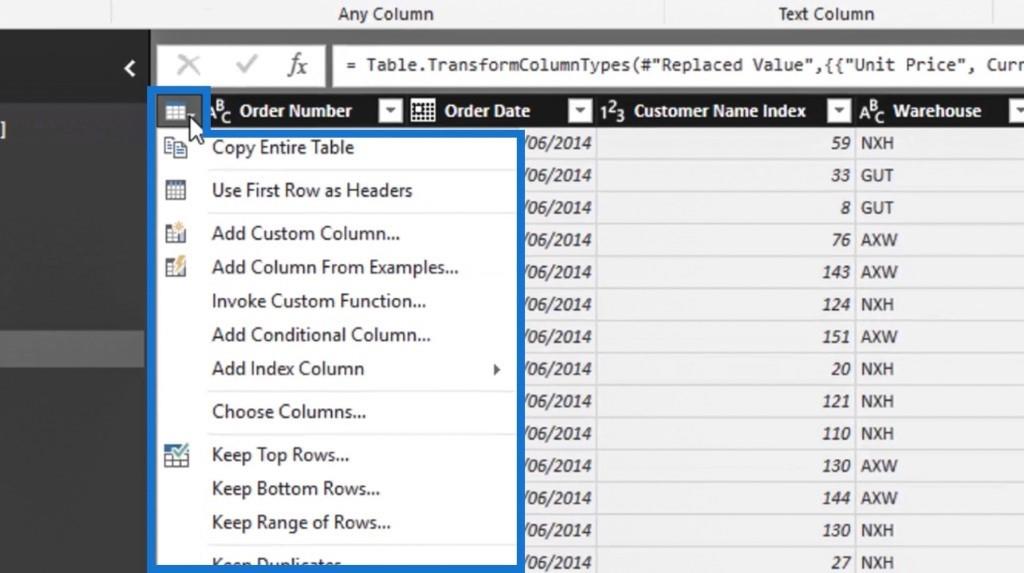Click the Text Column ribbon group label
This screenshot has height=573, width=1024.
826,14
